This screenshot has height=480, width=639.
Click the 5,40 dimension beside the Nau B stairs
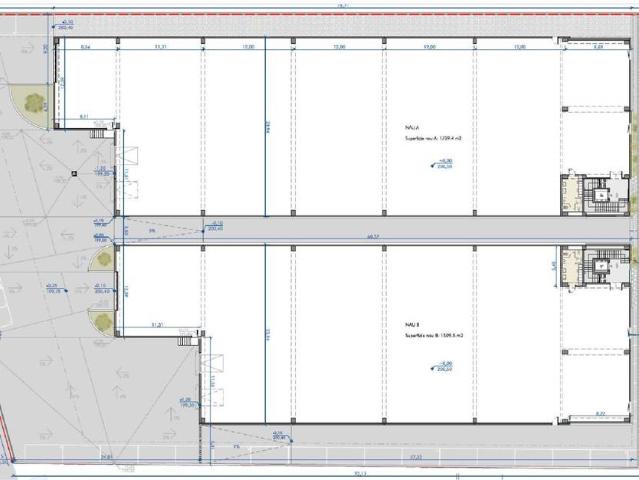[x=555, y=267]
